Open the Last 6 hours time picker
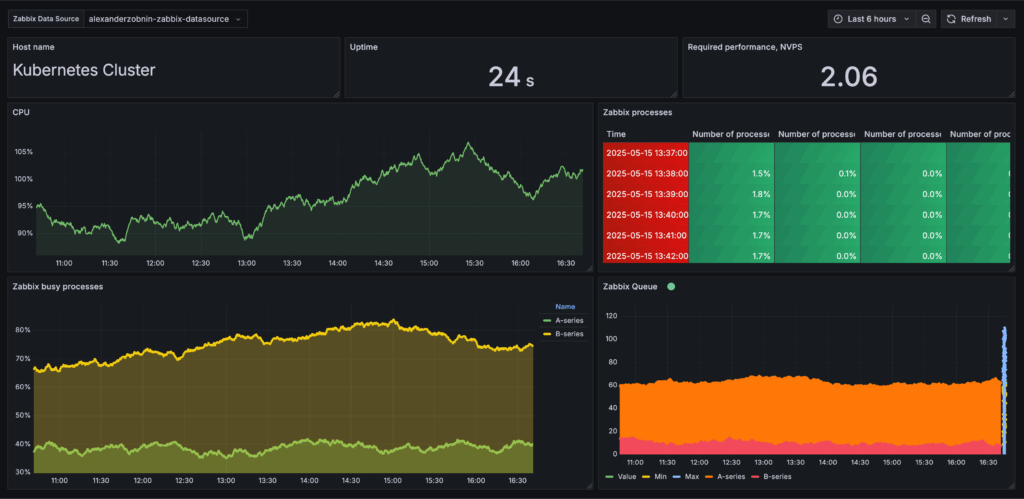Screen dimensions: 1024x499 870,19
